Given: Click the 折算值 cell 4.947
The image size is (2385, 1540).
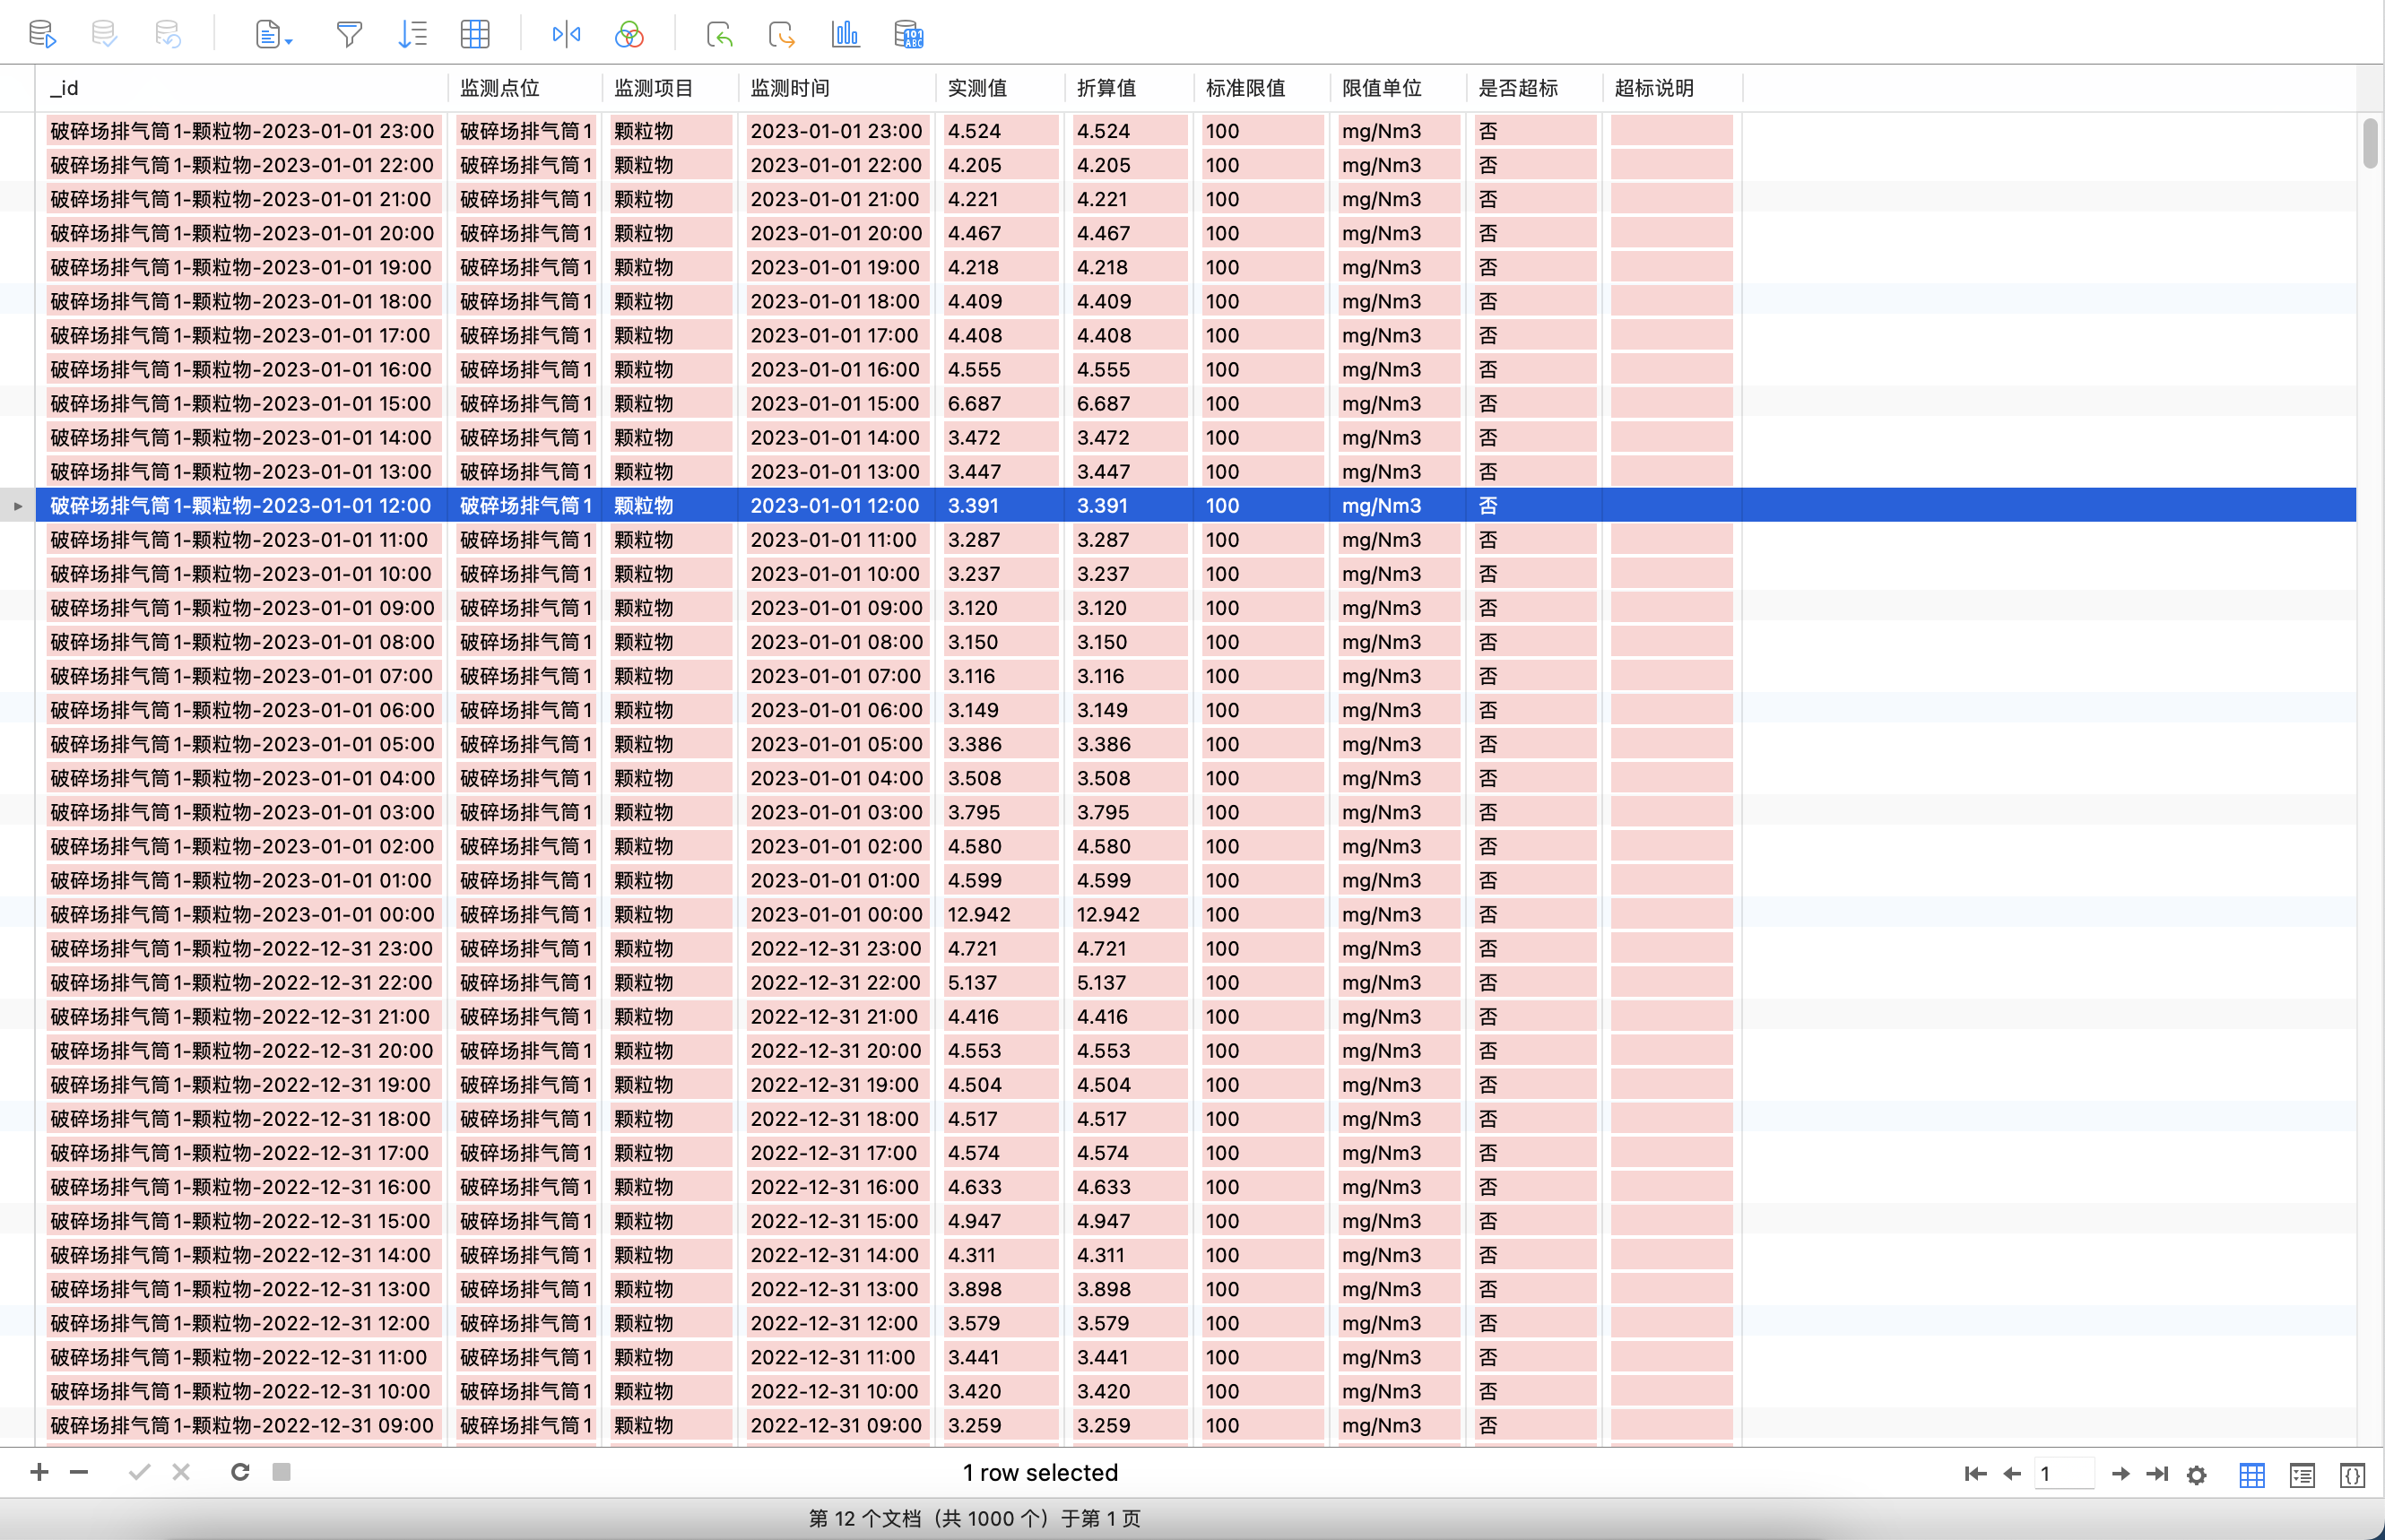Looking at the screenshot, I should click(x=1129, y=1221).
